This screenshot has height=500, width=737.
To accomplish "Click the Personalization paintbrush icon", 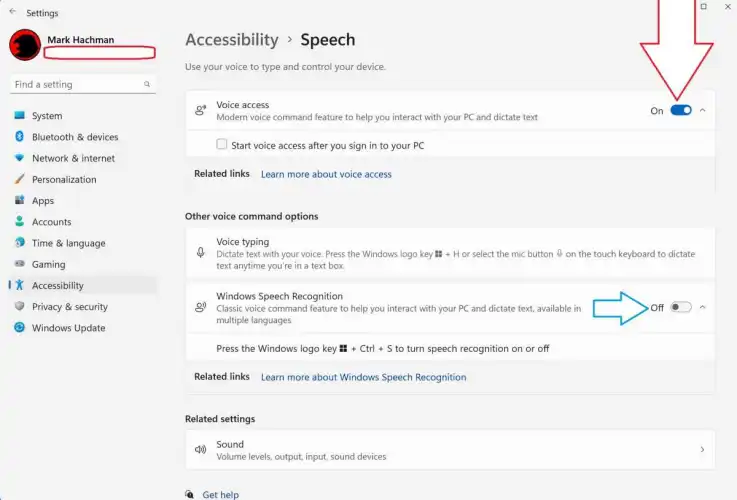I will pyautogui.click(x=19, y=180).
